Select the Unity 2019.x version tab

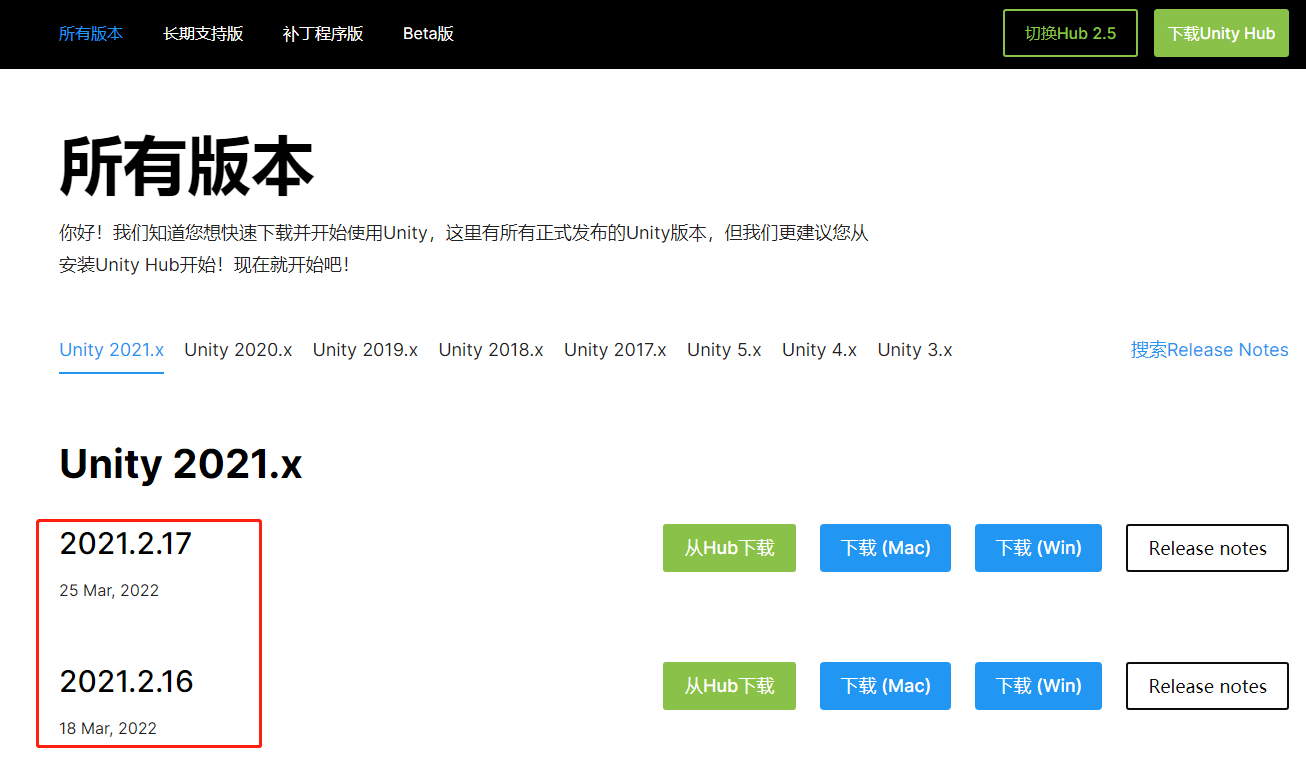click(x=365, y=350)
